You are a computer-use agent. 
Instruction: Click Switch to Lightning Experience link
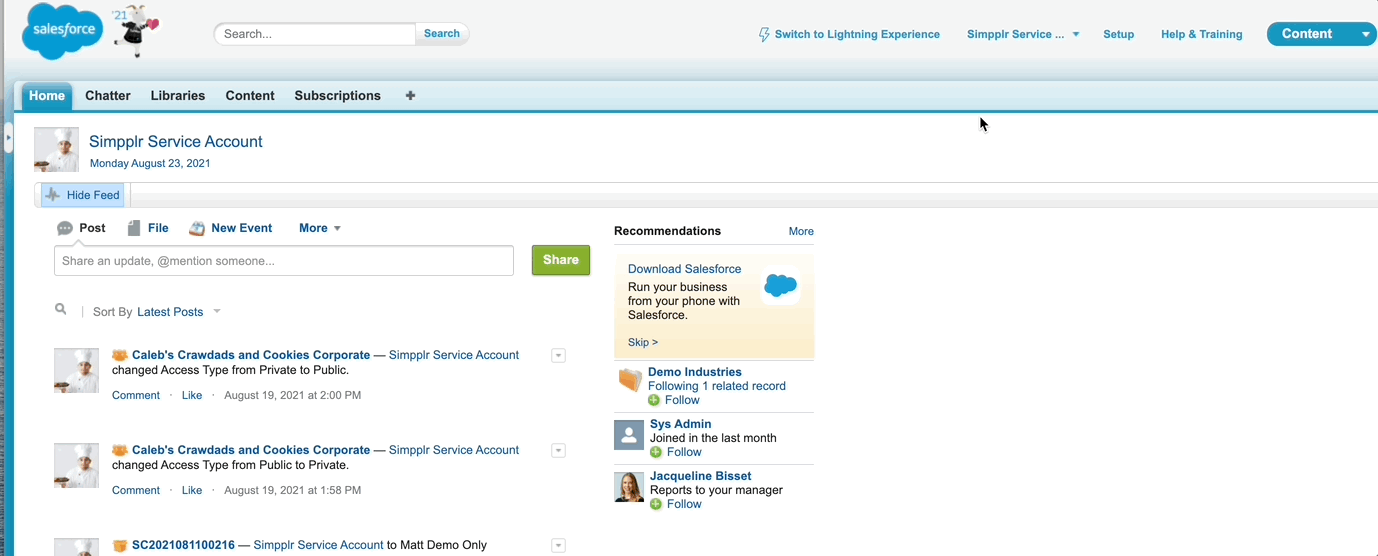coord(857,34)
